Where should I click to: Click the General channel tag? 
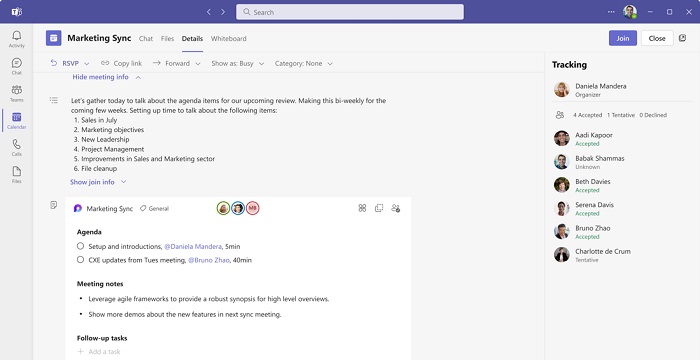coord(154,209)
